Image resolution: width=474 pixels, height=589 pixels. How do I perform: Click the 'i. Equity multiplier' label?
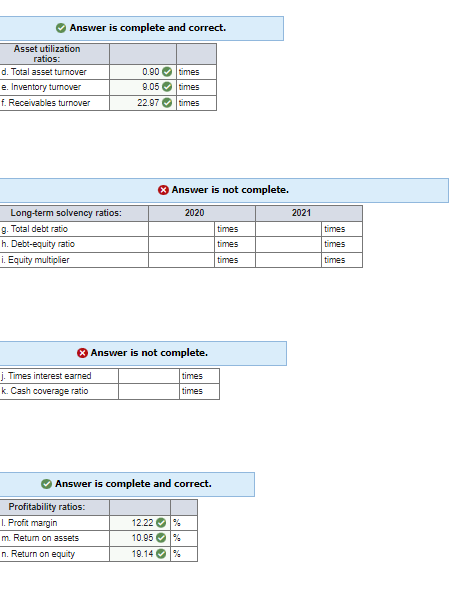(35, 260)
